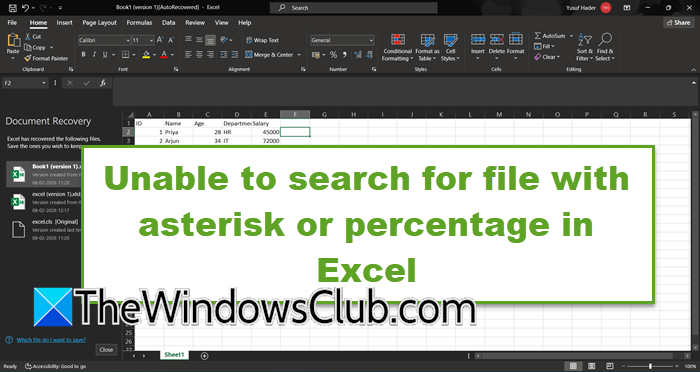Image resolution: width=700 pixels, height=372 pixels.
Task: Toggle Wrap Text for the cell
Action: coord(262,40)
